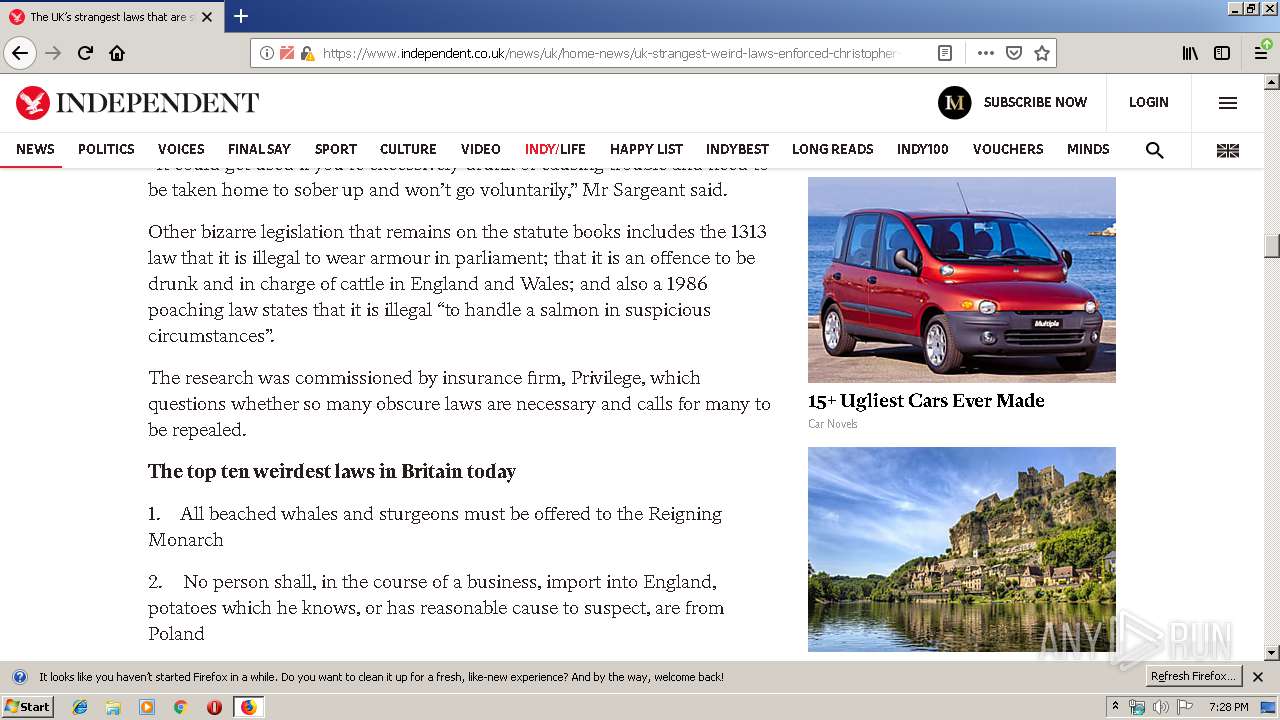Click SUBSCRIBE NOW link

(x=1035, y=102)
